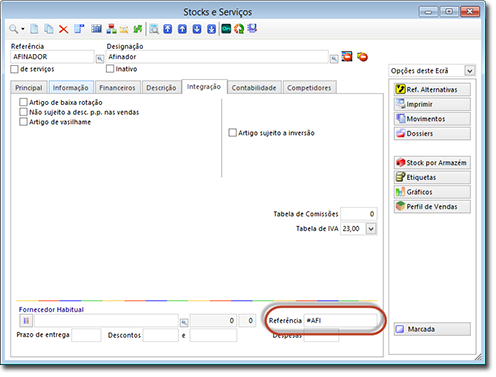Click the page with blue corner icon
Image resolution: width=496 pixels, height=377 pixels.
(x=79, y=29)
